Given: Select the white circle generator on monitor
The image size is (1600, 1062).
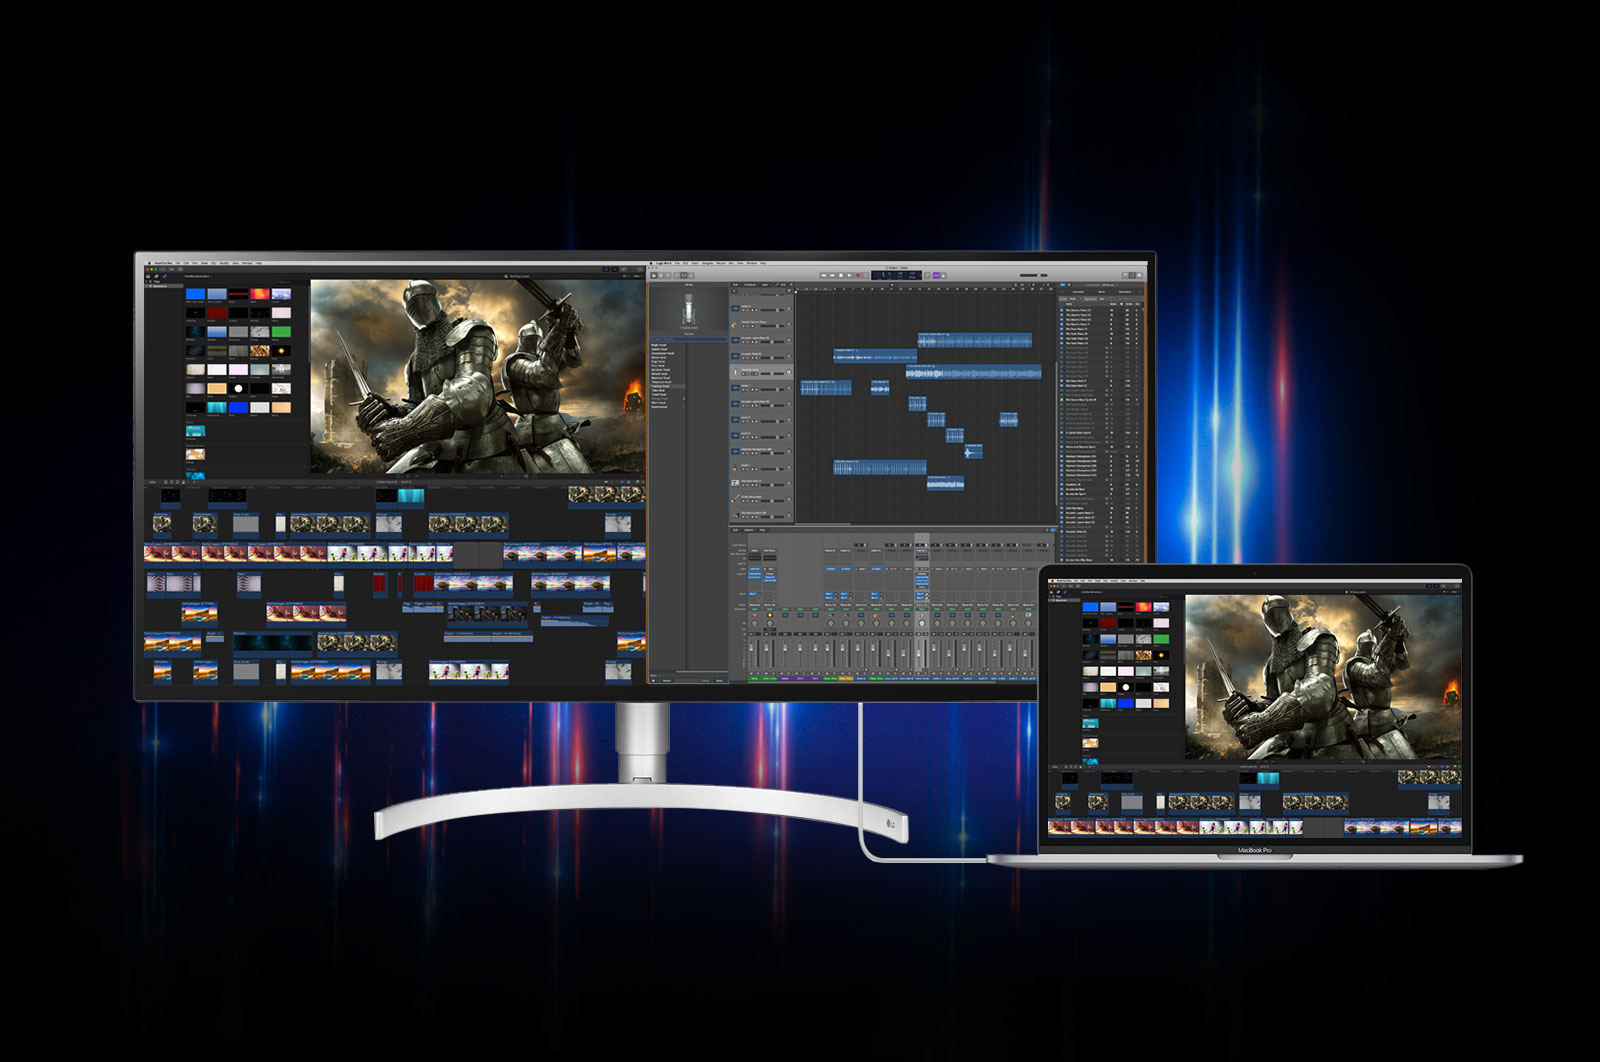Looking at the screenshot, I should point(239,389).
